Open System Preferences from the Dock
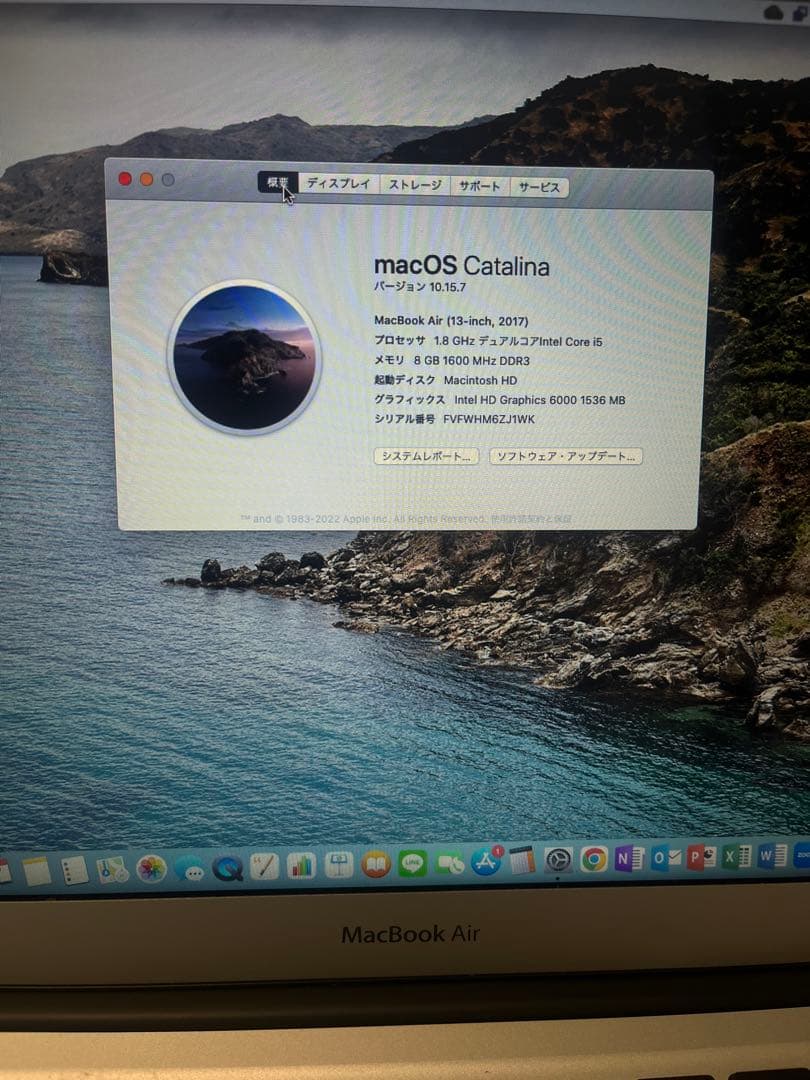This screenshot has width=810, height=1080. pyautogui.click(x=558, y=862)
